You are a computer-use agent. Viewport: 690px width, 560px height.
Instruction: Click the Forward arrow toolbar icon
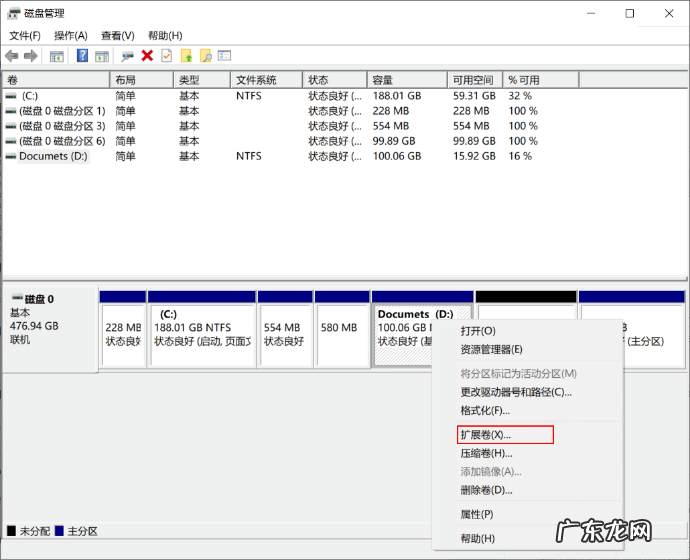pos(30,56)
